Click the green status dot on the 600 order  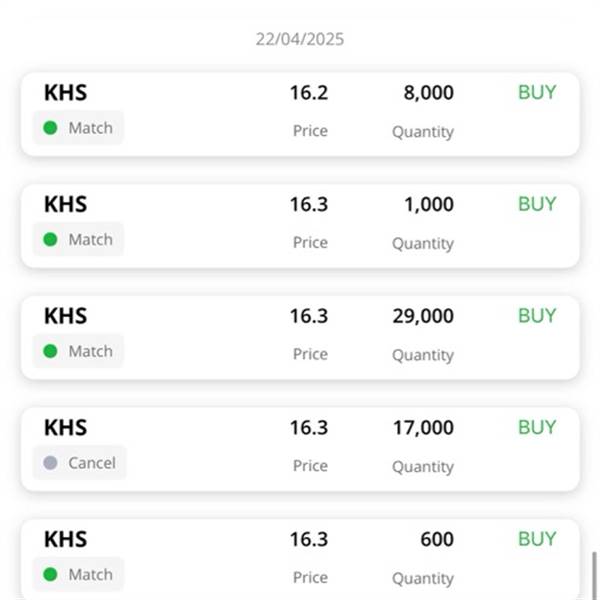pyautogui.click(x=50, y=575)
